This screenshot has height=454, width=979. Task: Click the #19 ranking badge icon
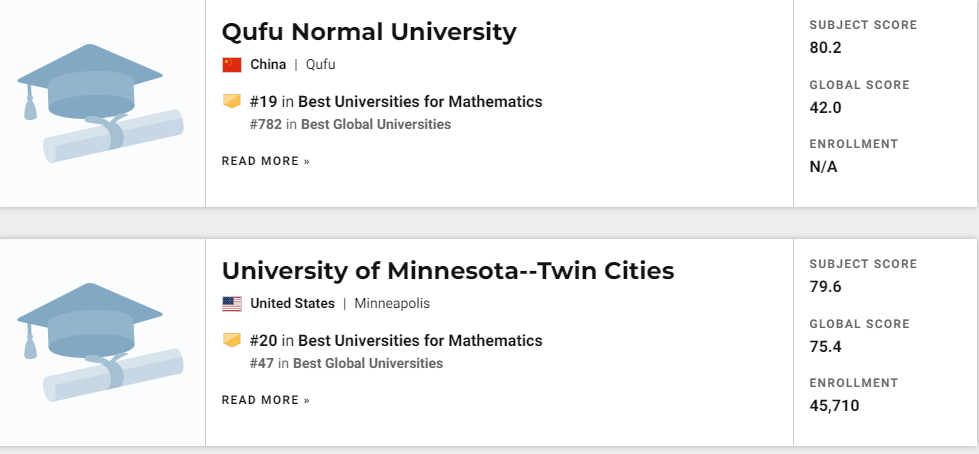(232, 101)
